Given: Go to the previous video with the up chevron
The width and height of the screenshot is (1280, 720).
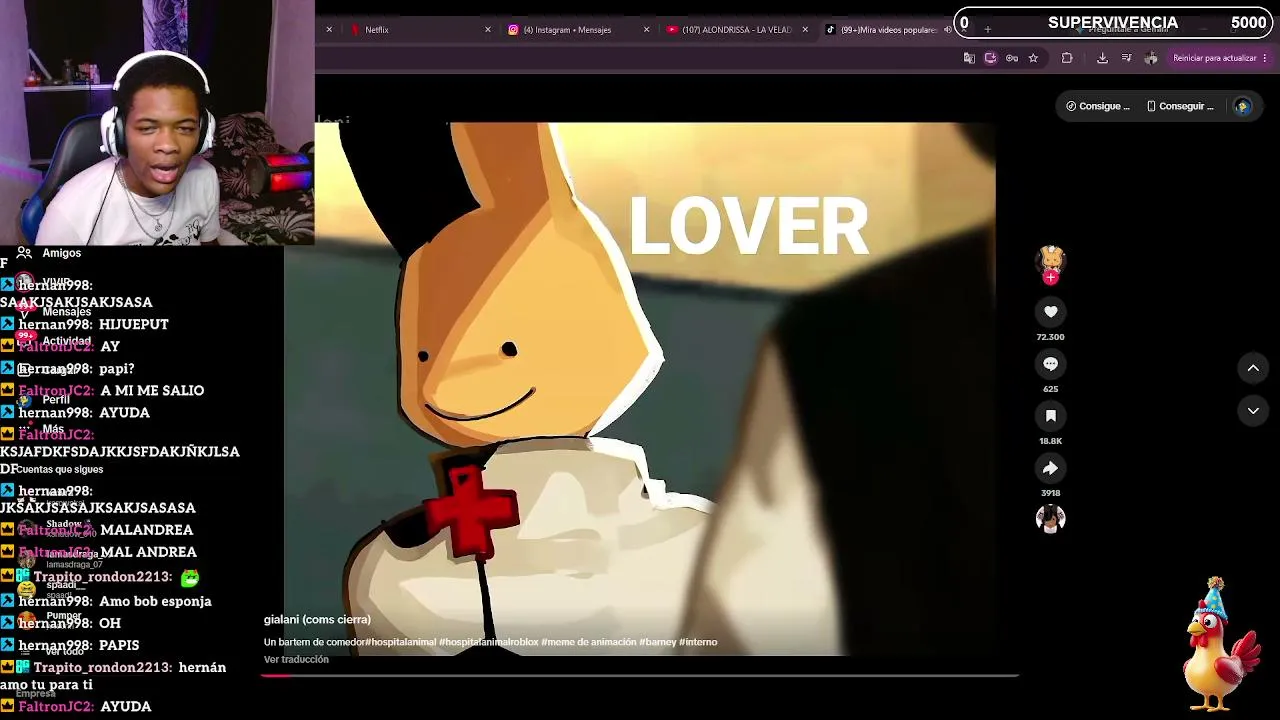Looking at the screenshot, I should [1253, 368].
